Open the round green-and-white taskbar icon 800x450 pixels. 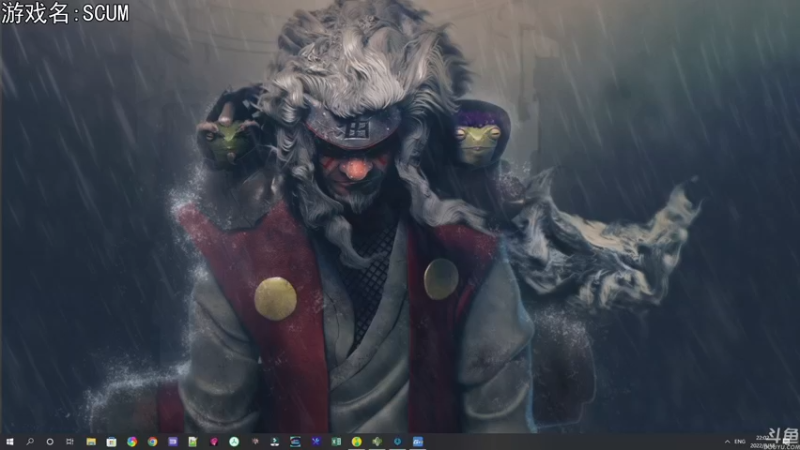(234, 442)
